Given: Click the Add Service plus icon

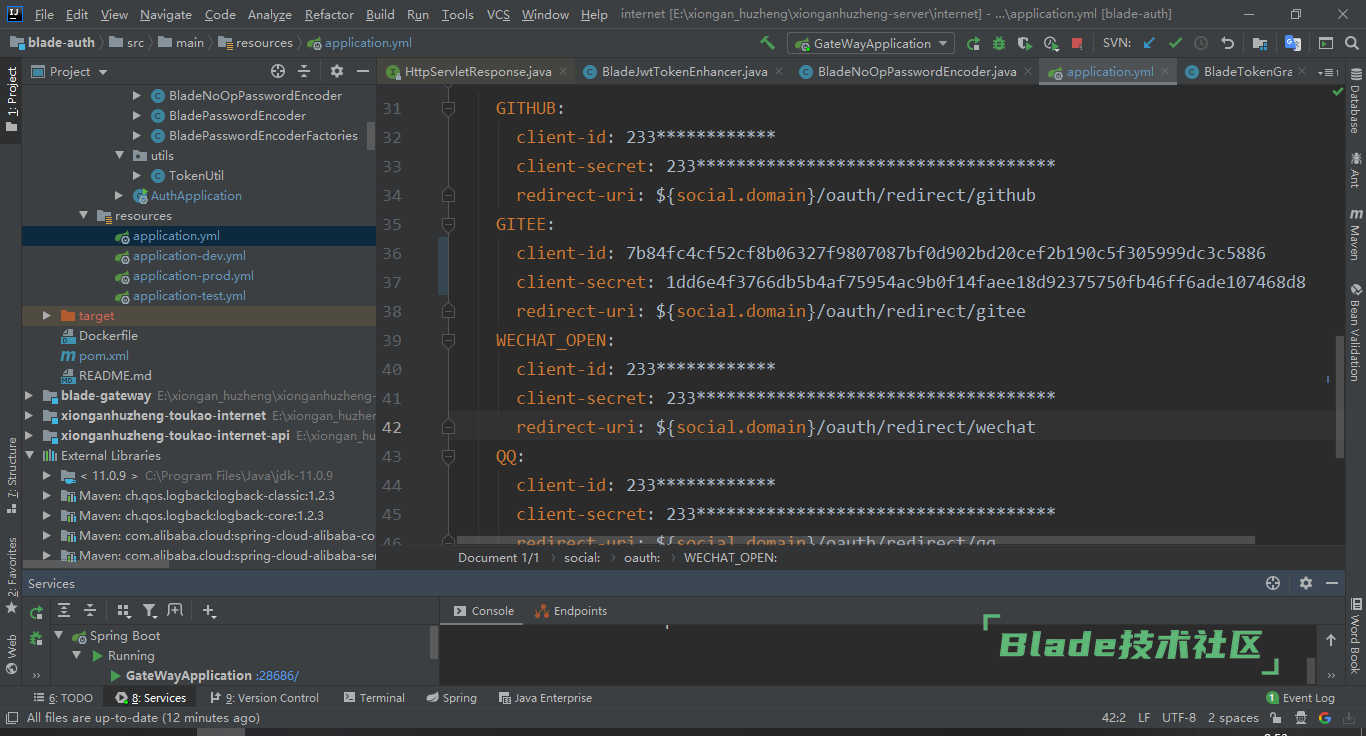Looking at the screenshot, I should [x=208, y=611].
